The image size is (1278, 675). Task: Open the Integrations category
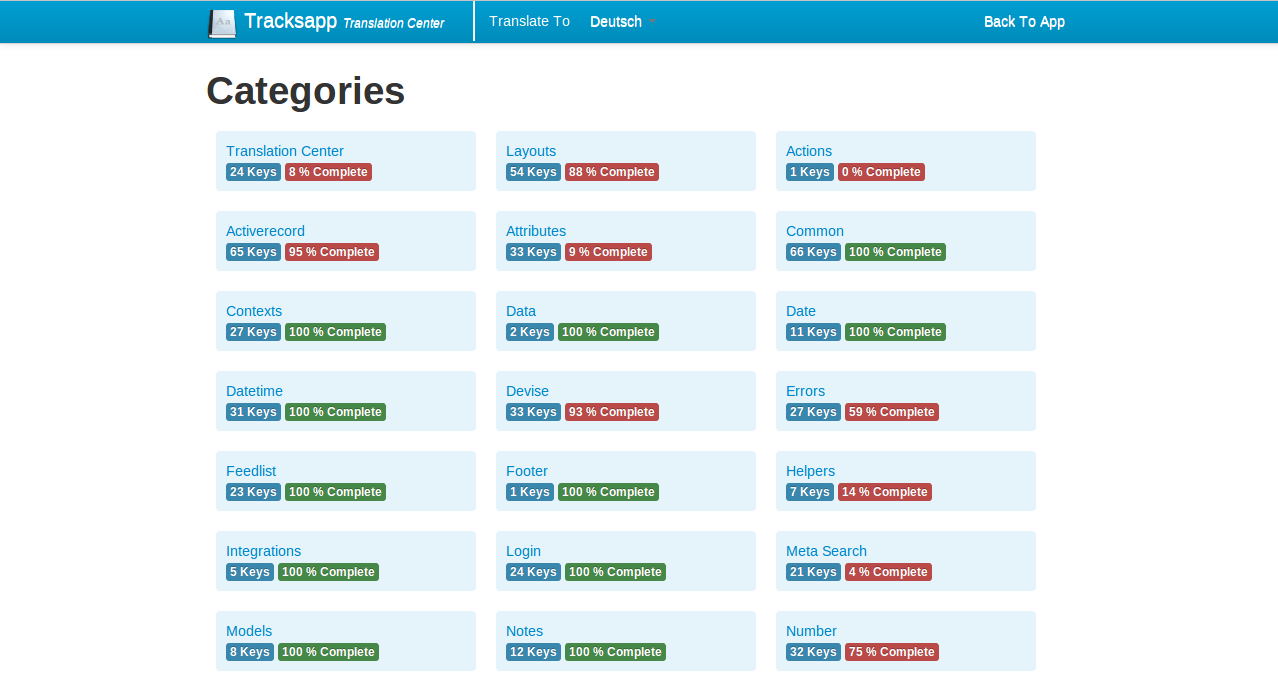[x=263, y=551]
